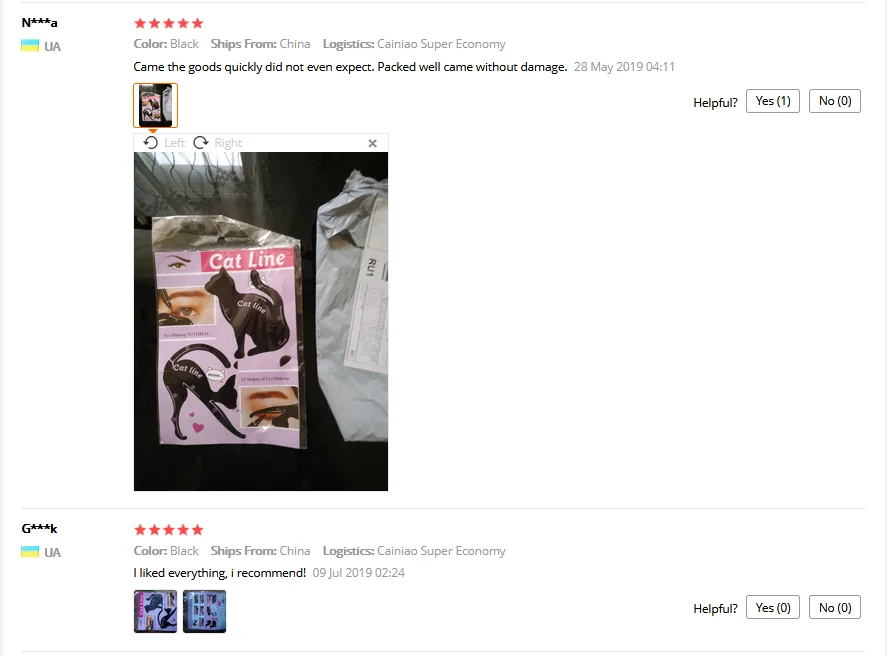Vote No (0) on N***a's review

point(835,101)
